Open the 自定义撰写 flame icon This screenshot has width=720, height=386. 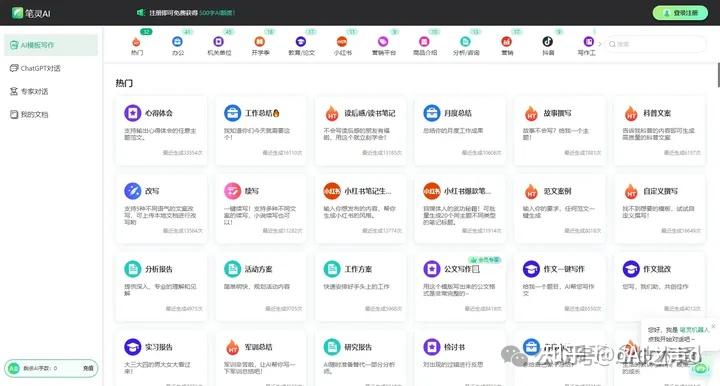click(631, 191)
